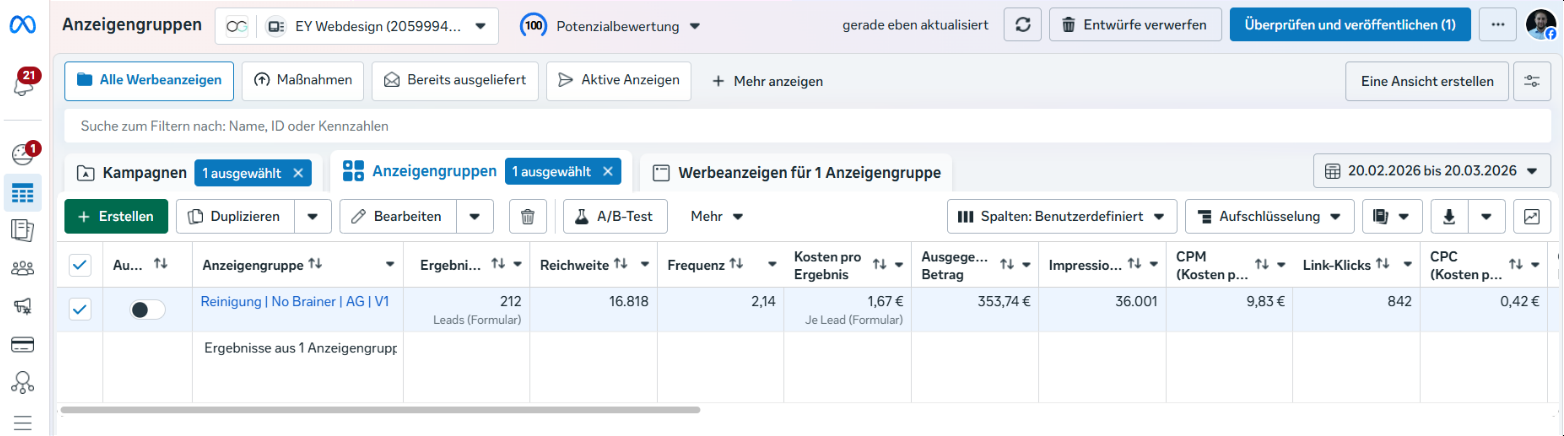Open the charts view icon button
This screenshot has height=436, width=1564.
[1531, 216]
